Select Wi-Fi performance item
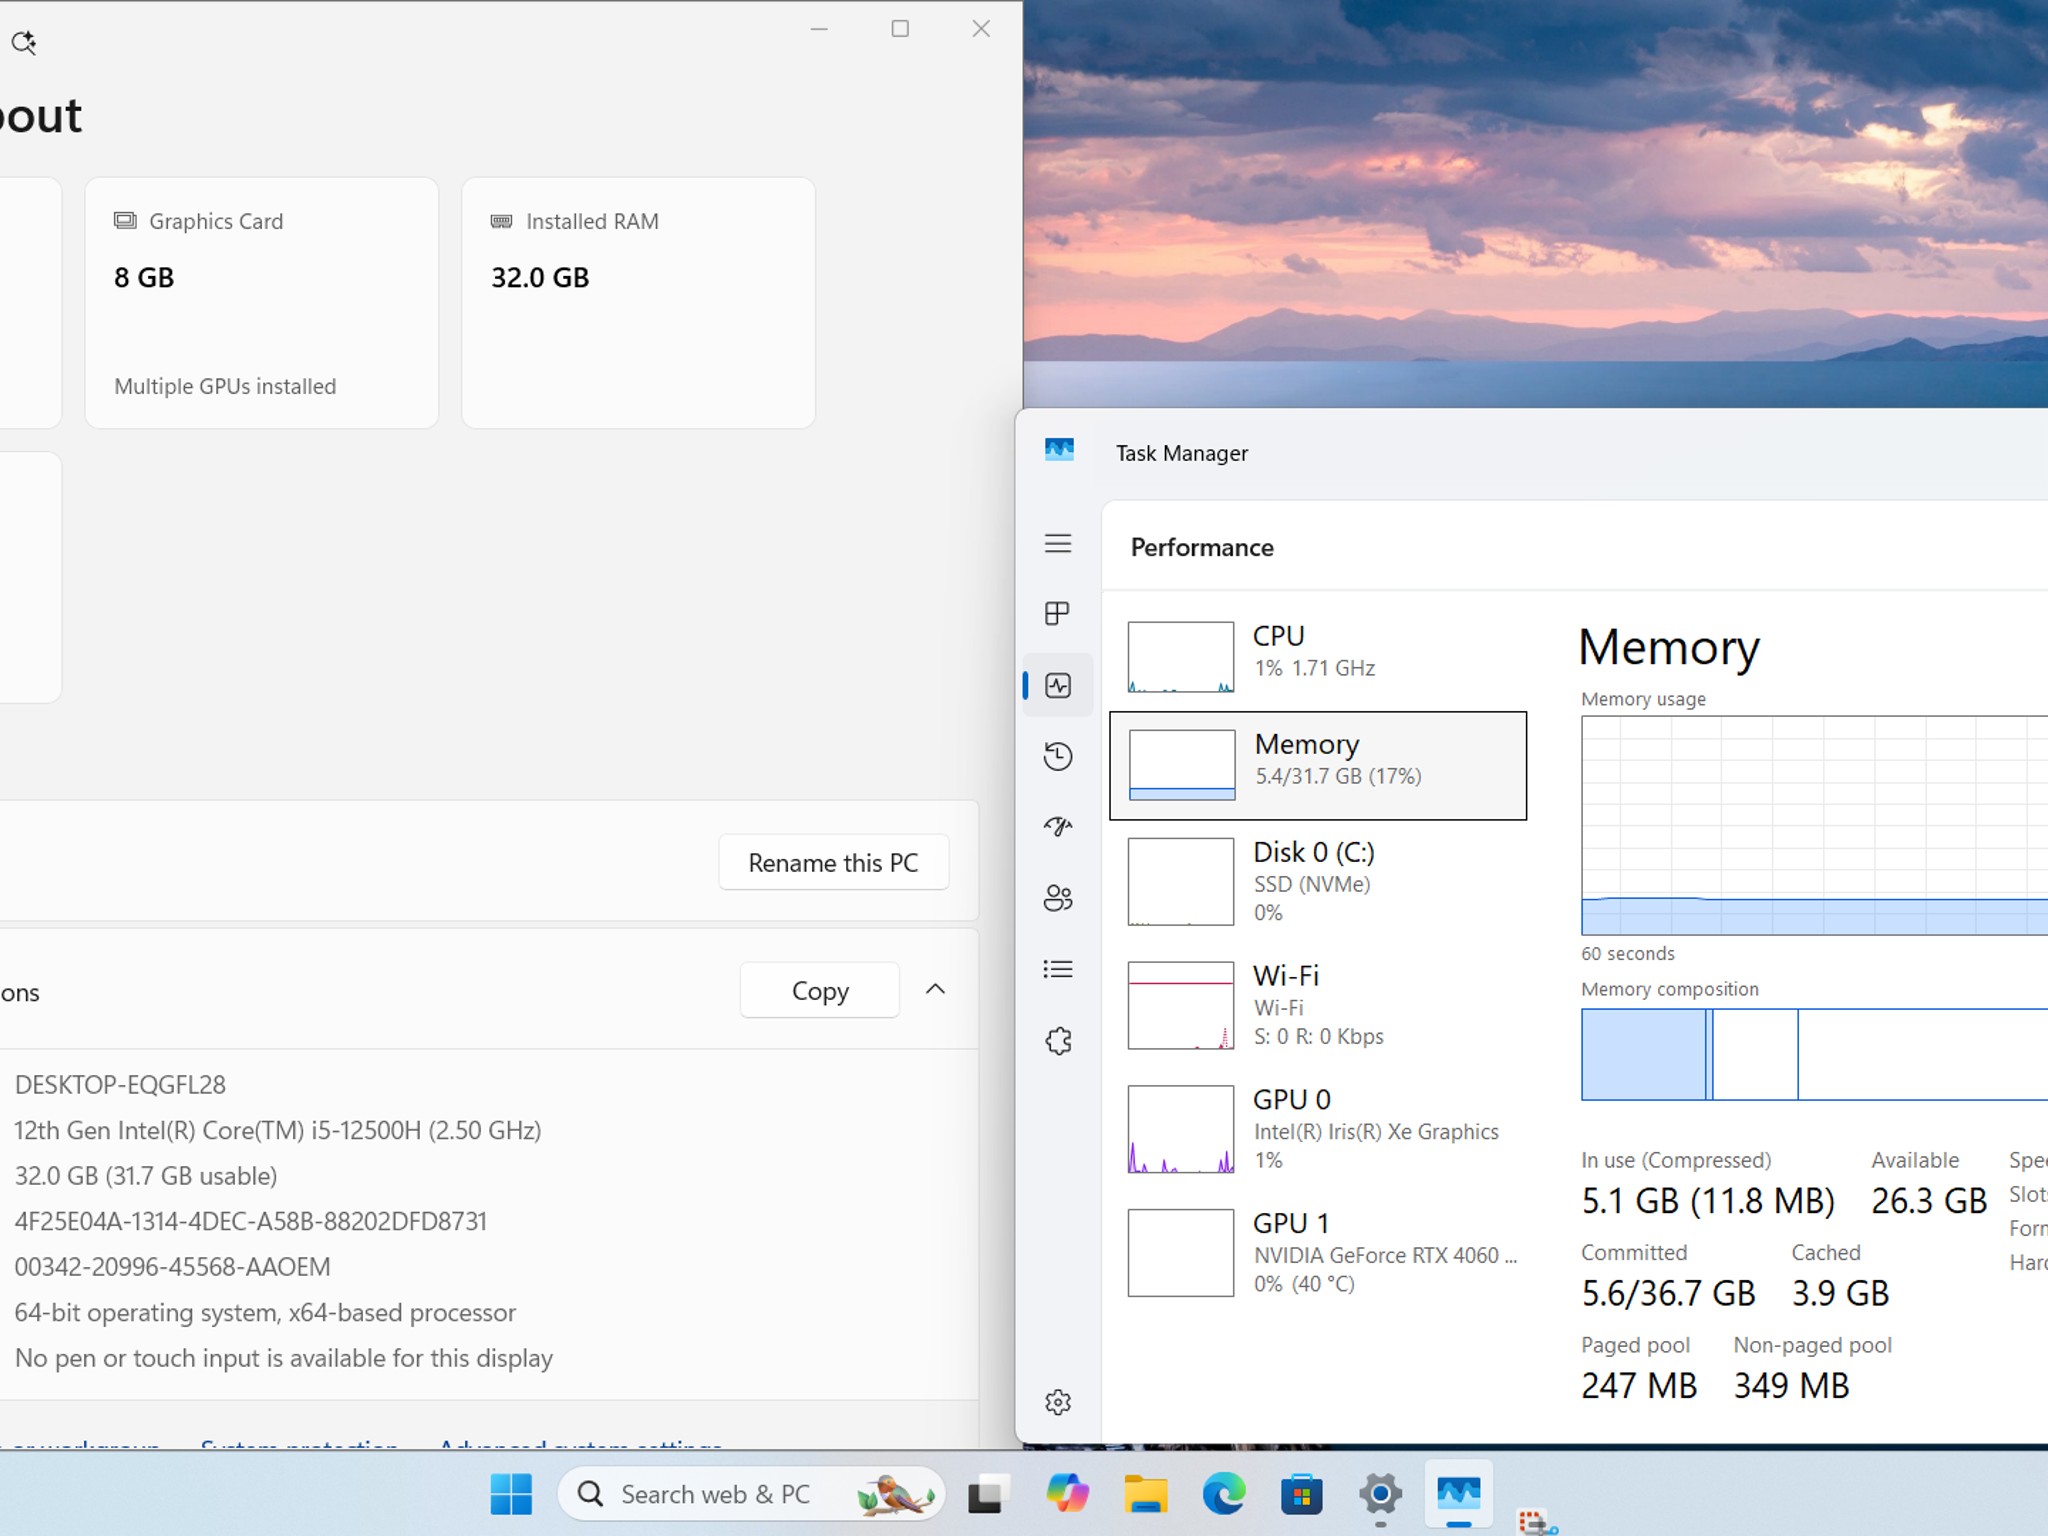 (1318, 1005)
